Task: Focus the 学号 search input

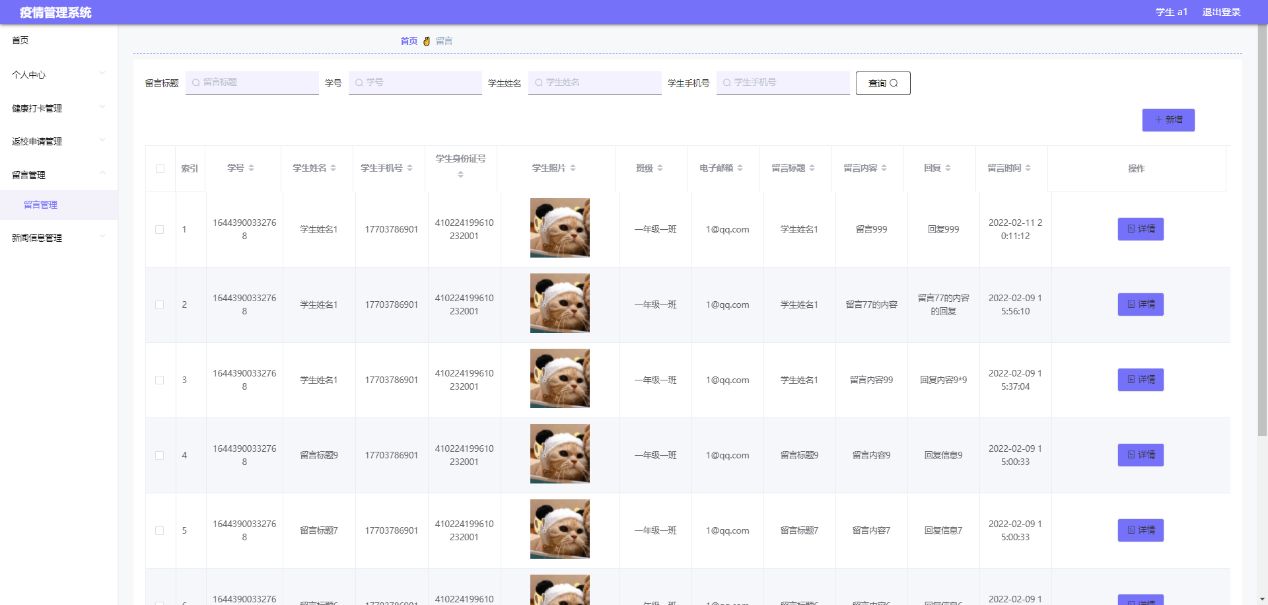Action: tap(415, 82)
